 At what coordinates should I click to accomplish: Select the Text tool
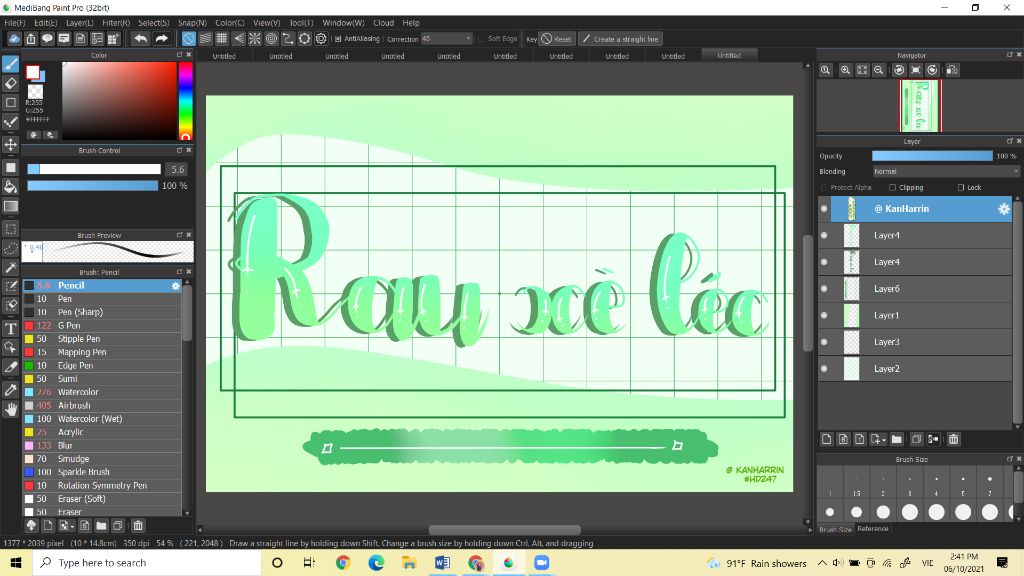click(x=10, y=328)
